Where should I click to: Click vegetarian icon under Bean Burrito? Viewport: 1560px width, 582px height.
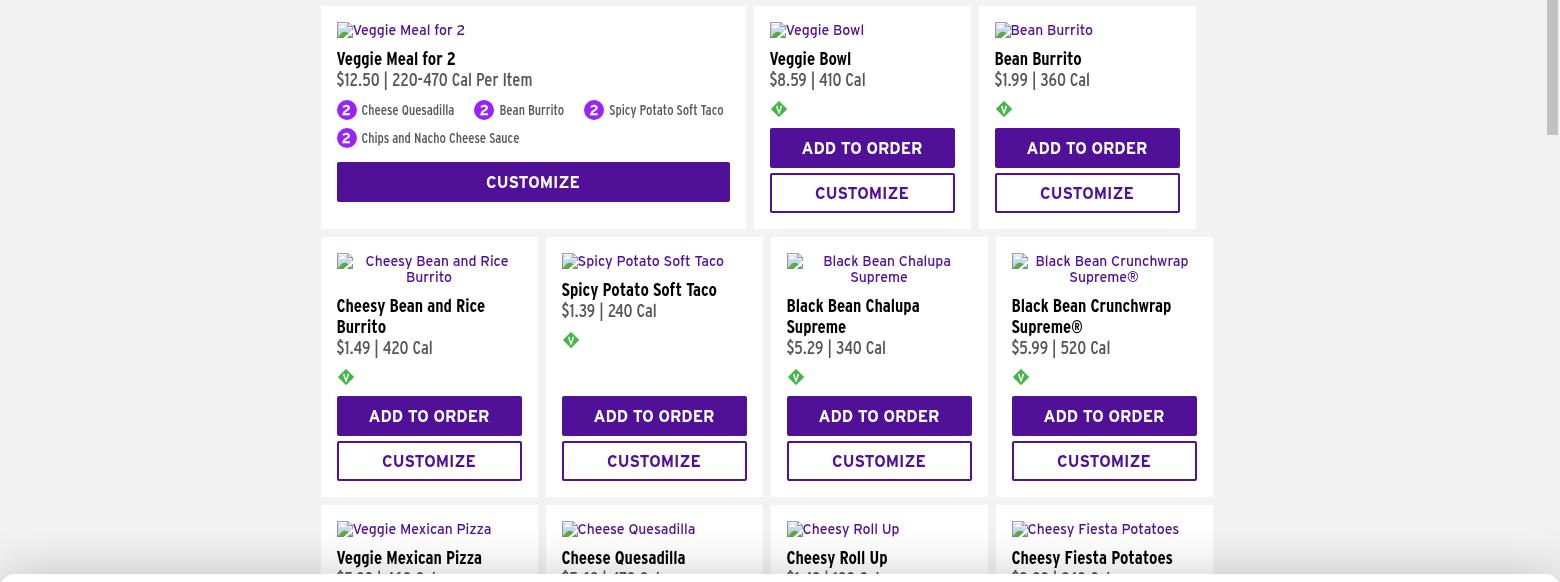pos(1004,109)
